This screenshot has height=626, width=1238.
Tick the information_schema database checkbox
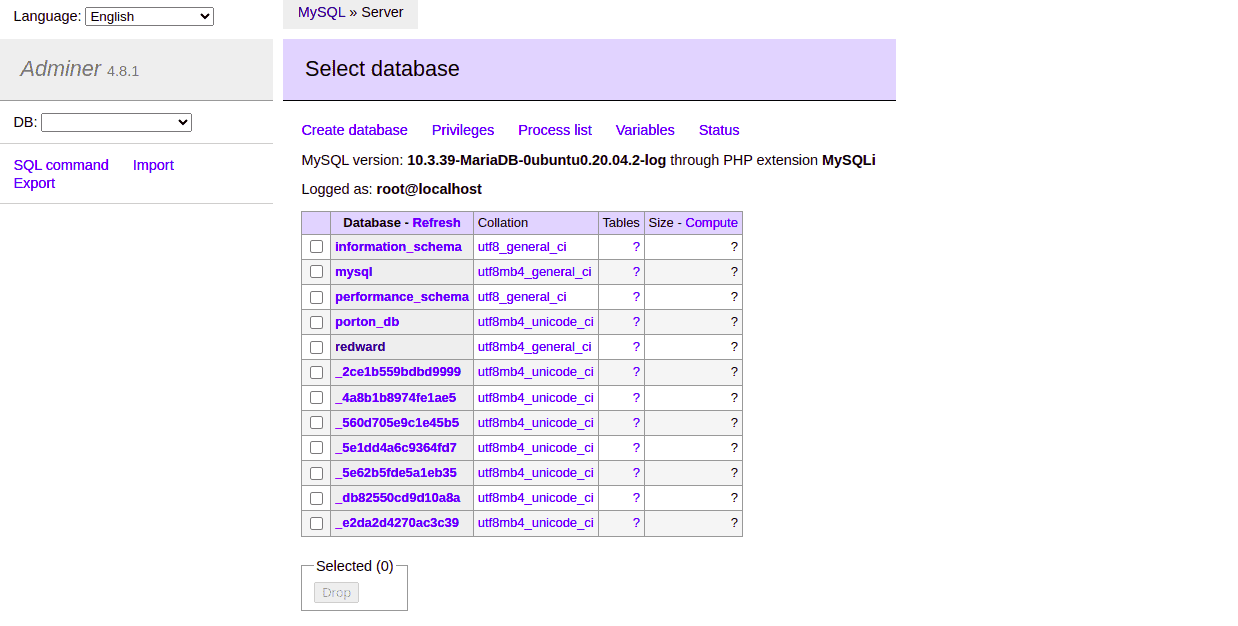coord(316,247)
